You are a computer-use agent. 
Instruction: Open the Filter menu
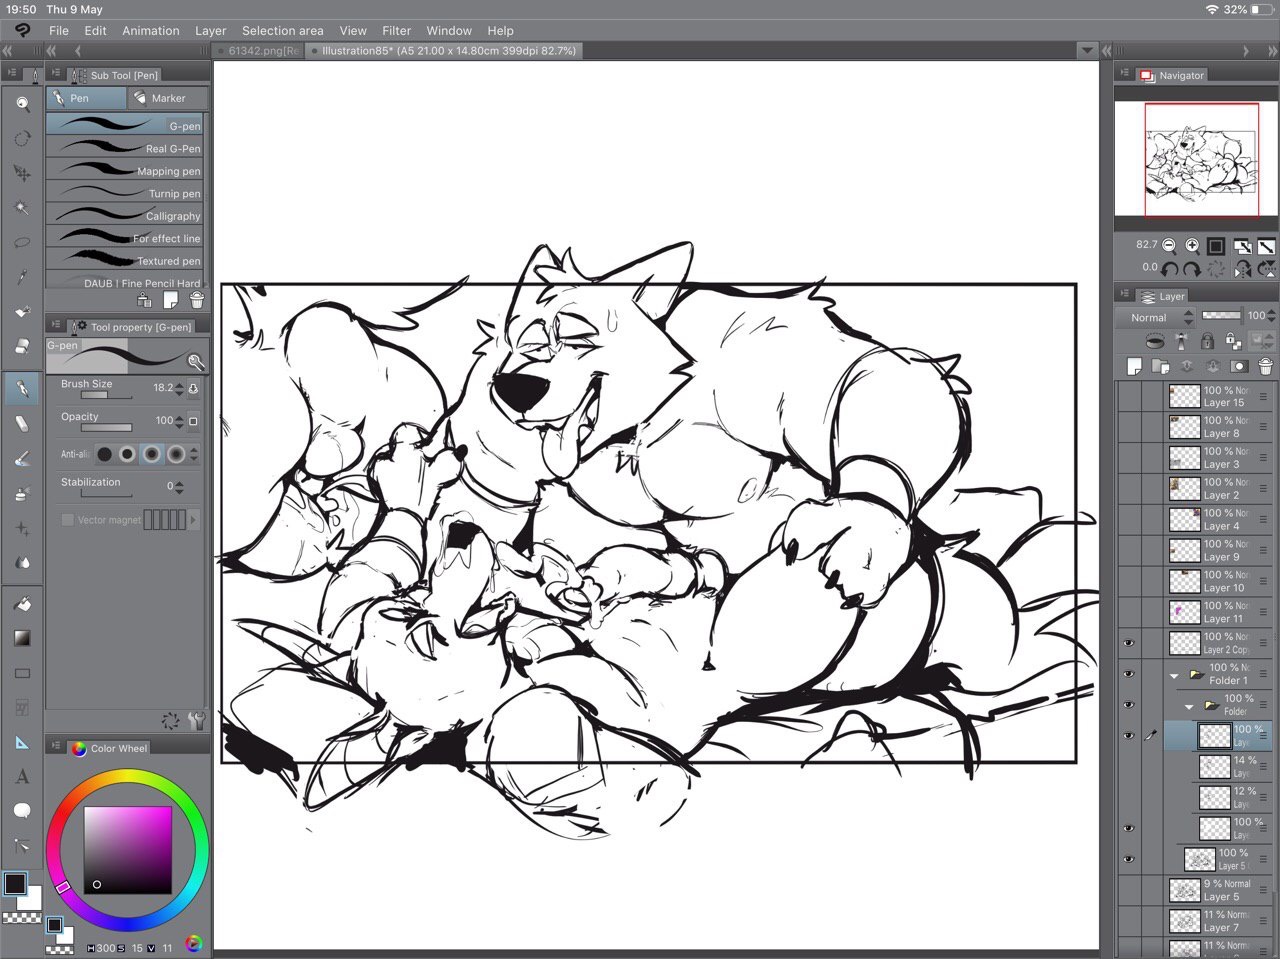click(x=396, y=30)
